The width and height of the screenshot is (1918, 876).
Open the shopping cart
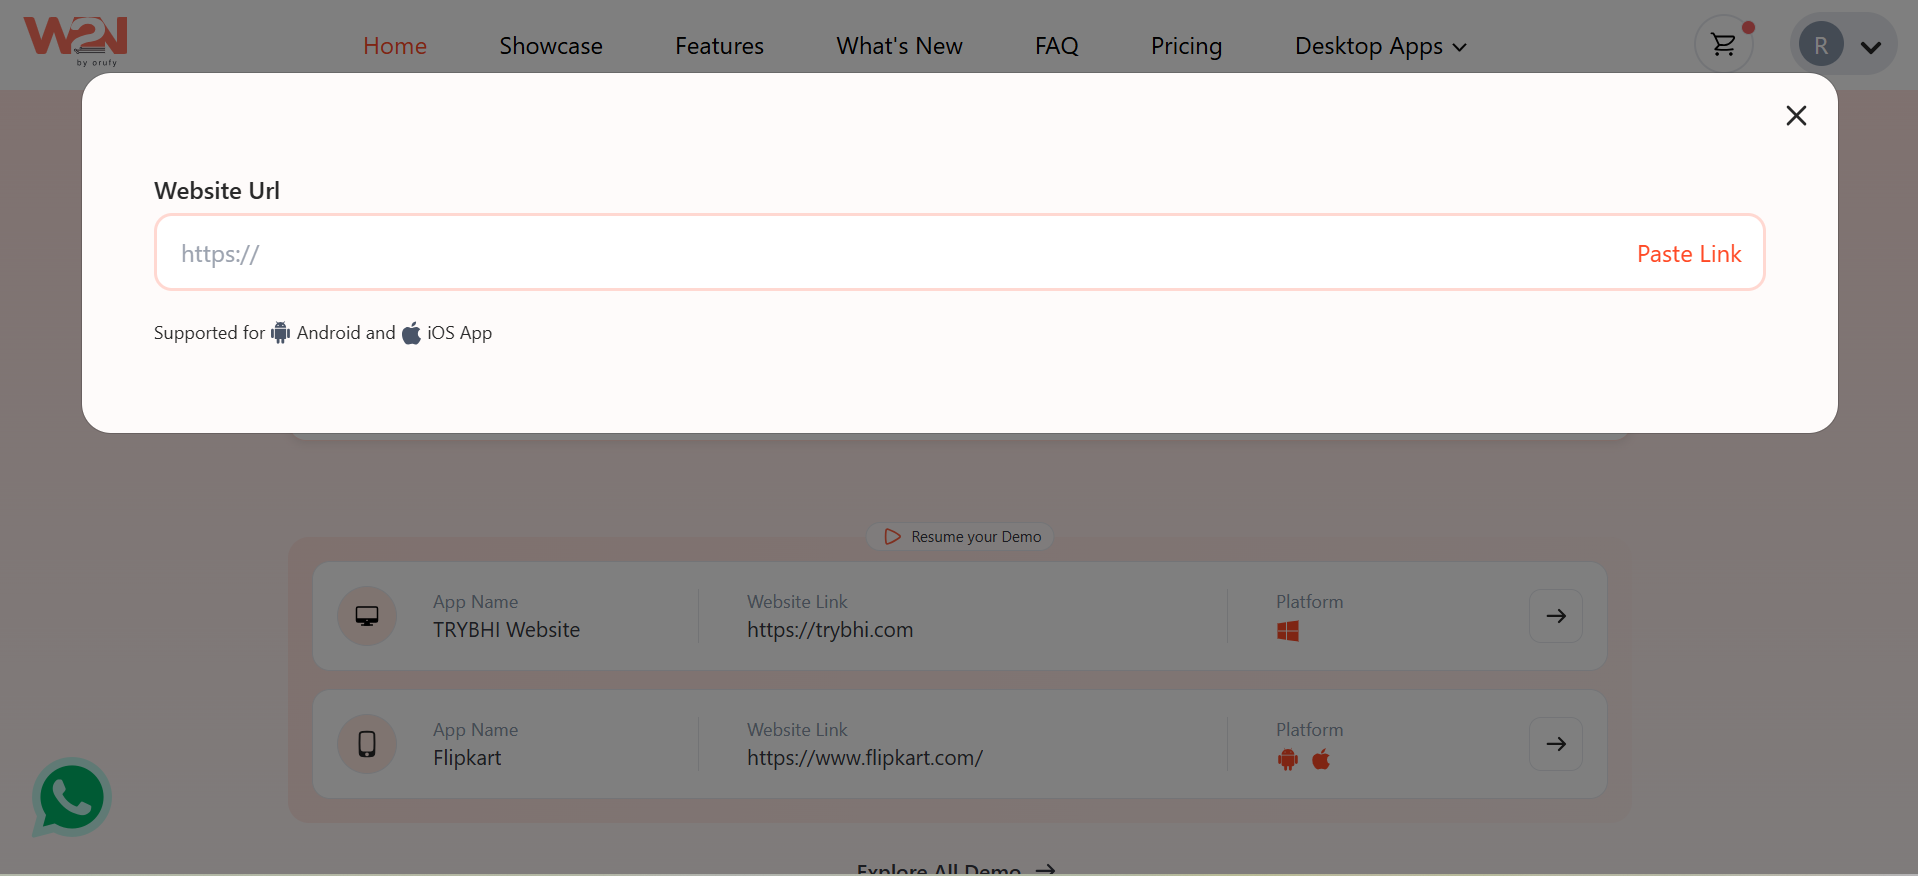(1723, 45)
